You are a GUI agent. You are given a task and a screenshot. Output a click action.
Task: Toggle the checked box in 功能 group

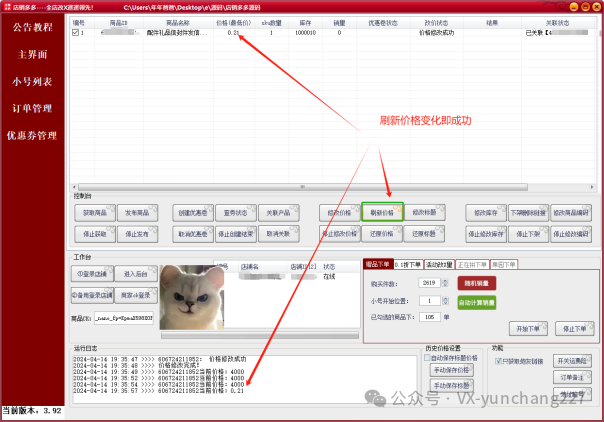click(x=498, y=361)
